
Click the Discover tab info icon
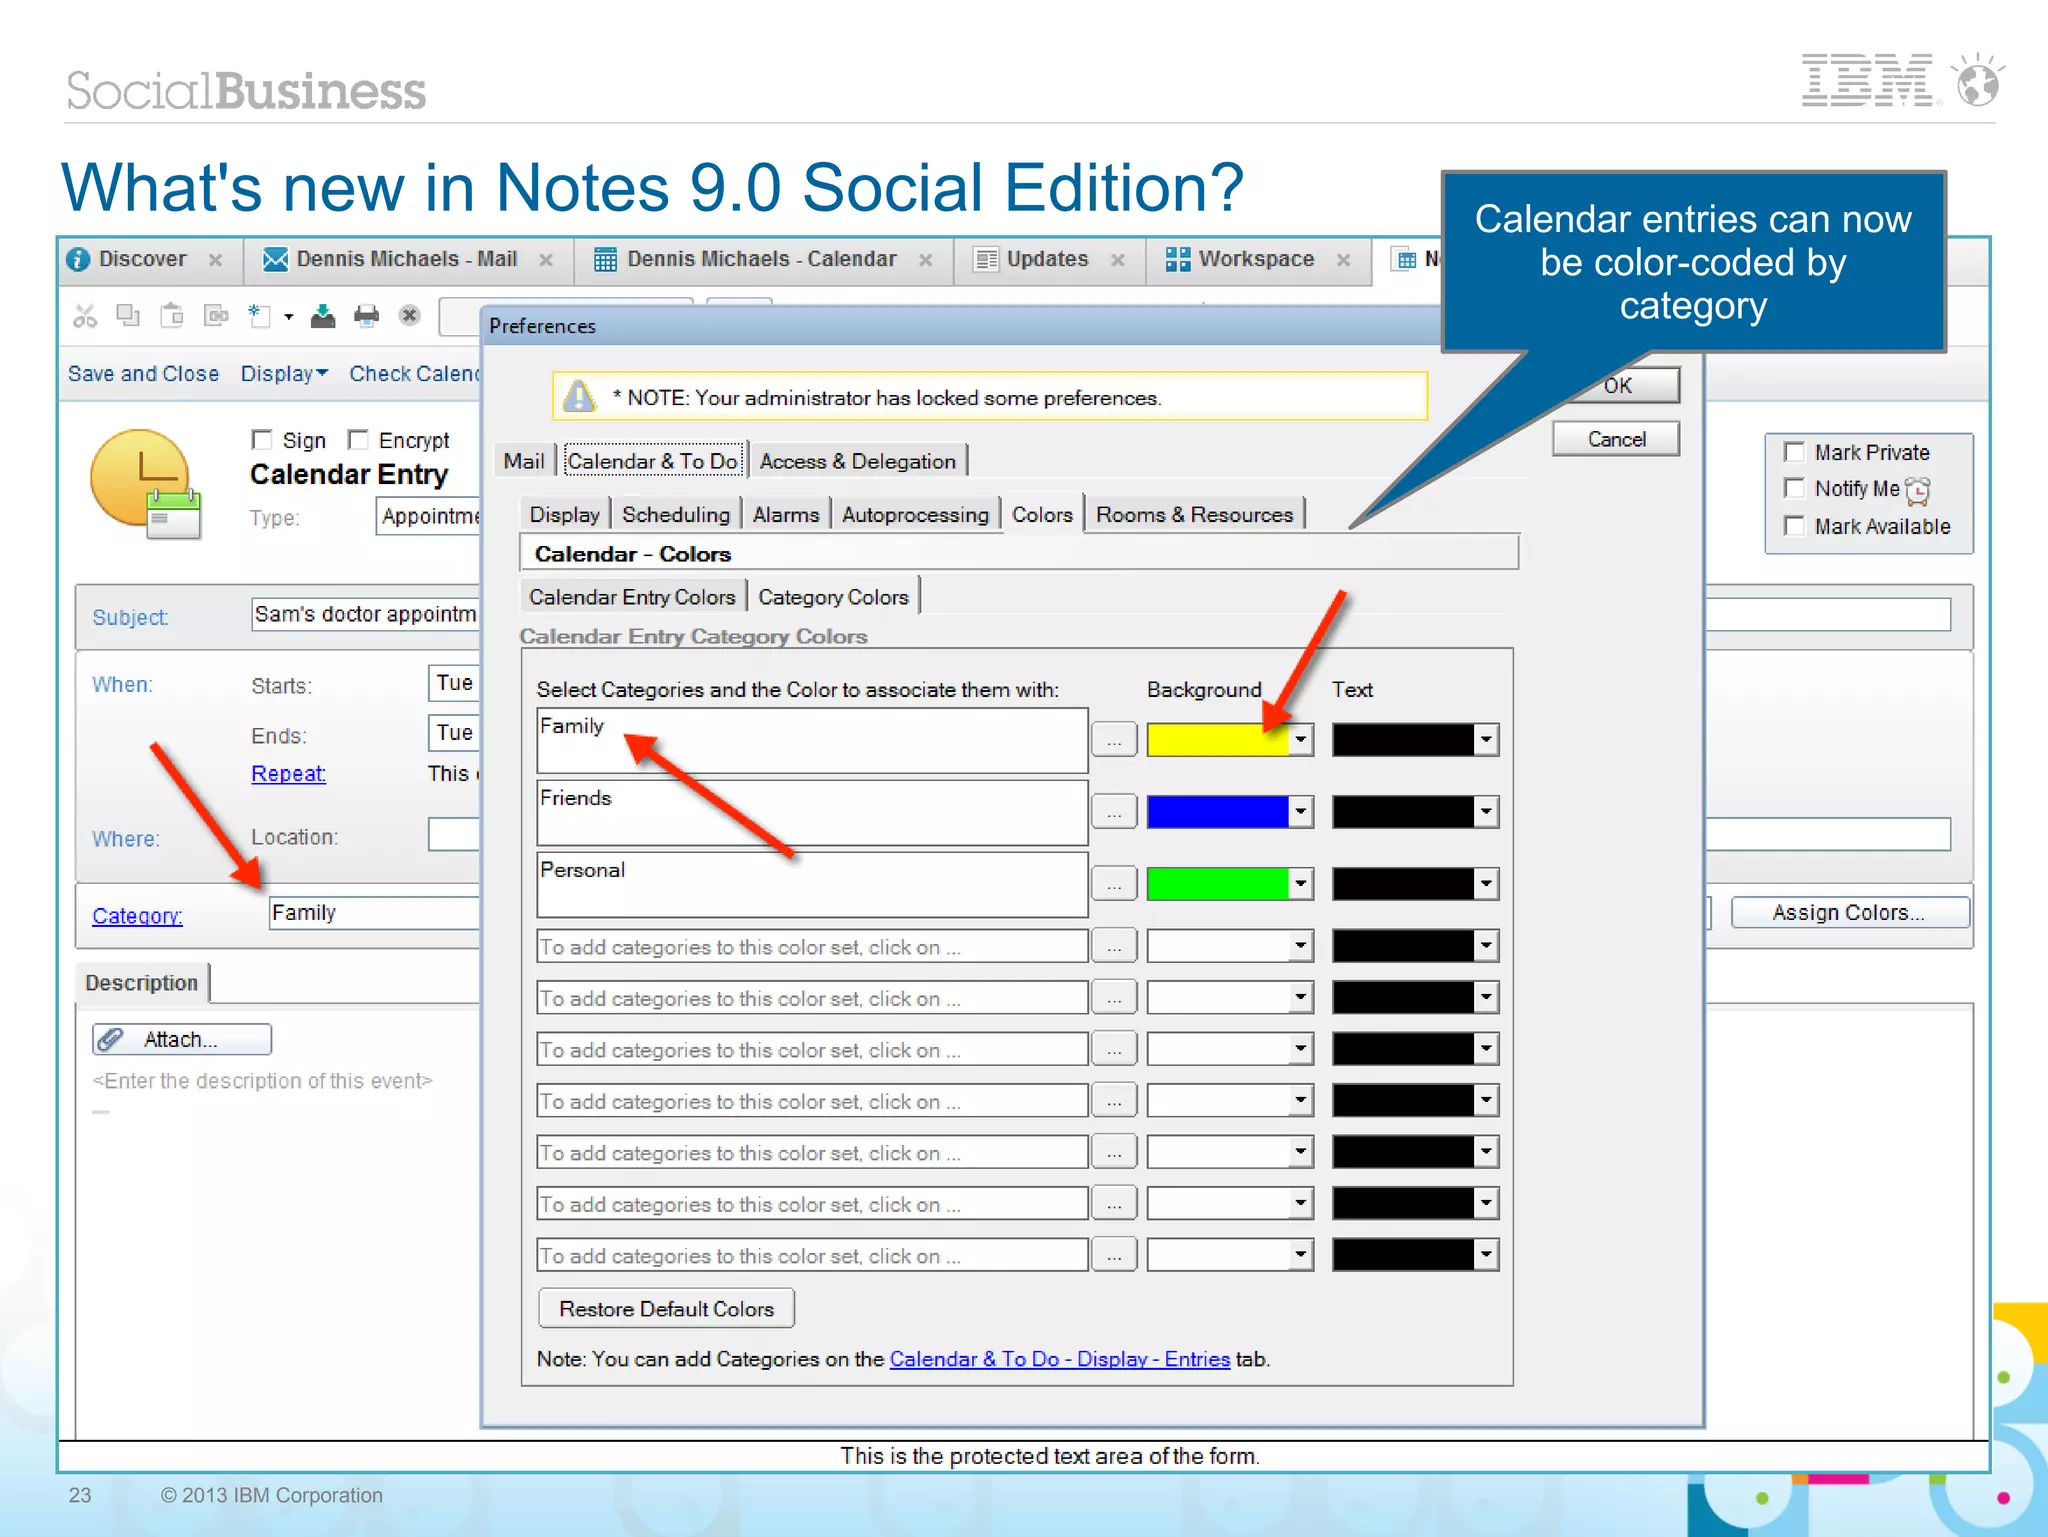pos(78,260)
